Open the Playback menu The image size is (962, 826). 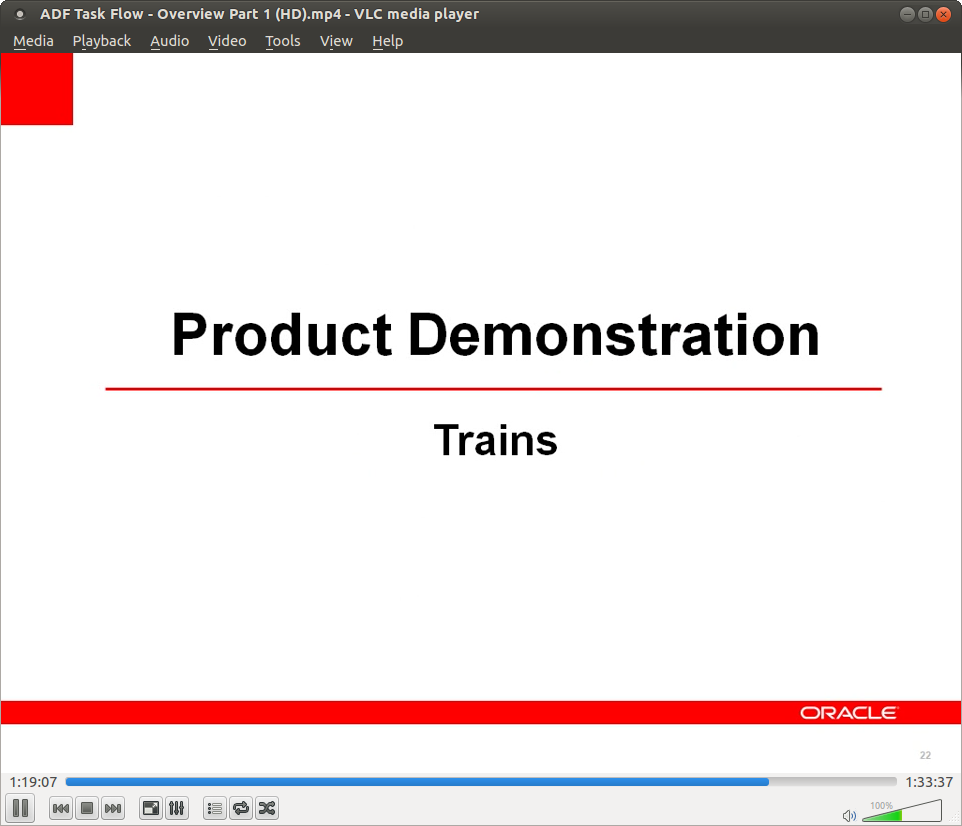[x=101, y=41]
